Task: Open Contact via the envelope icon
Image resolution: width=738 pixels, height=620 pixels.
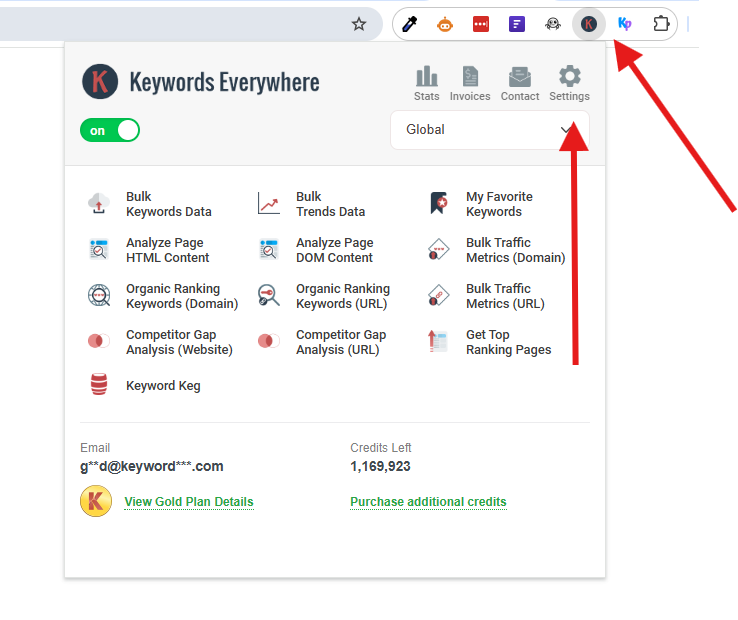Action: 520,77
